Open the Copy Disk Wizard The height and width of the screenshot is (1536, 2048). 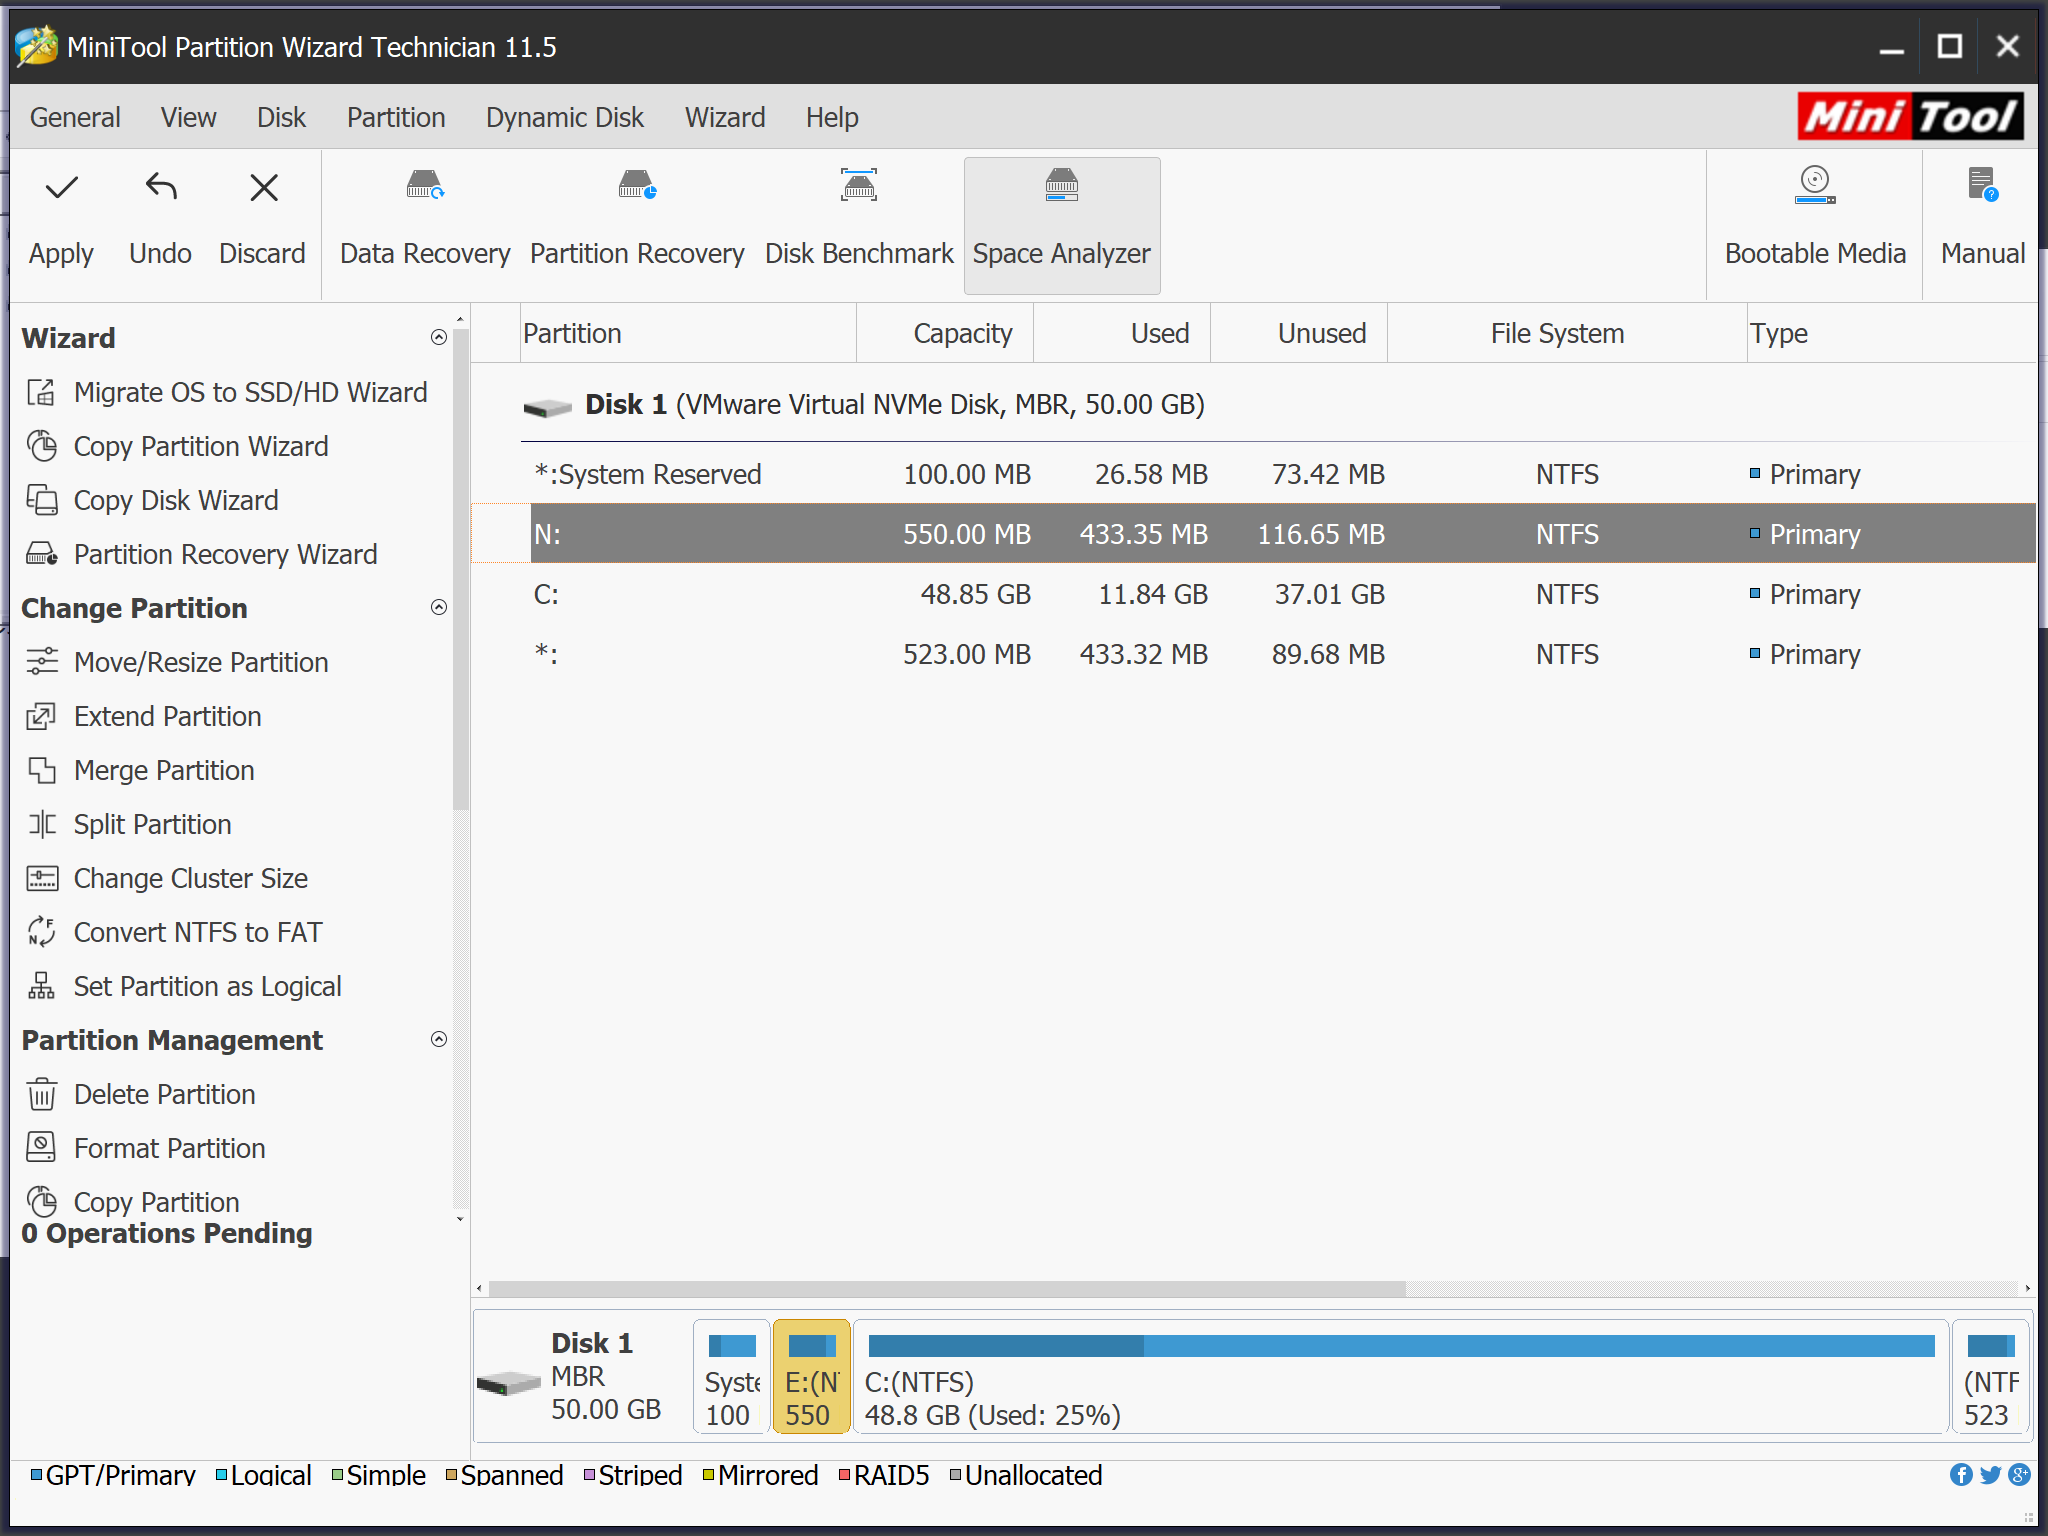(176, 500)
